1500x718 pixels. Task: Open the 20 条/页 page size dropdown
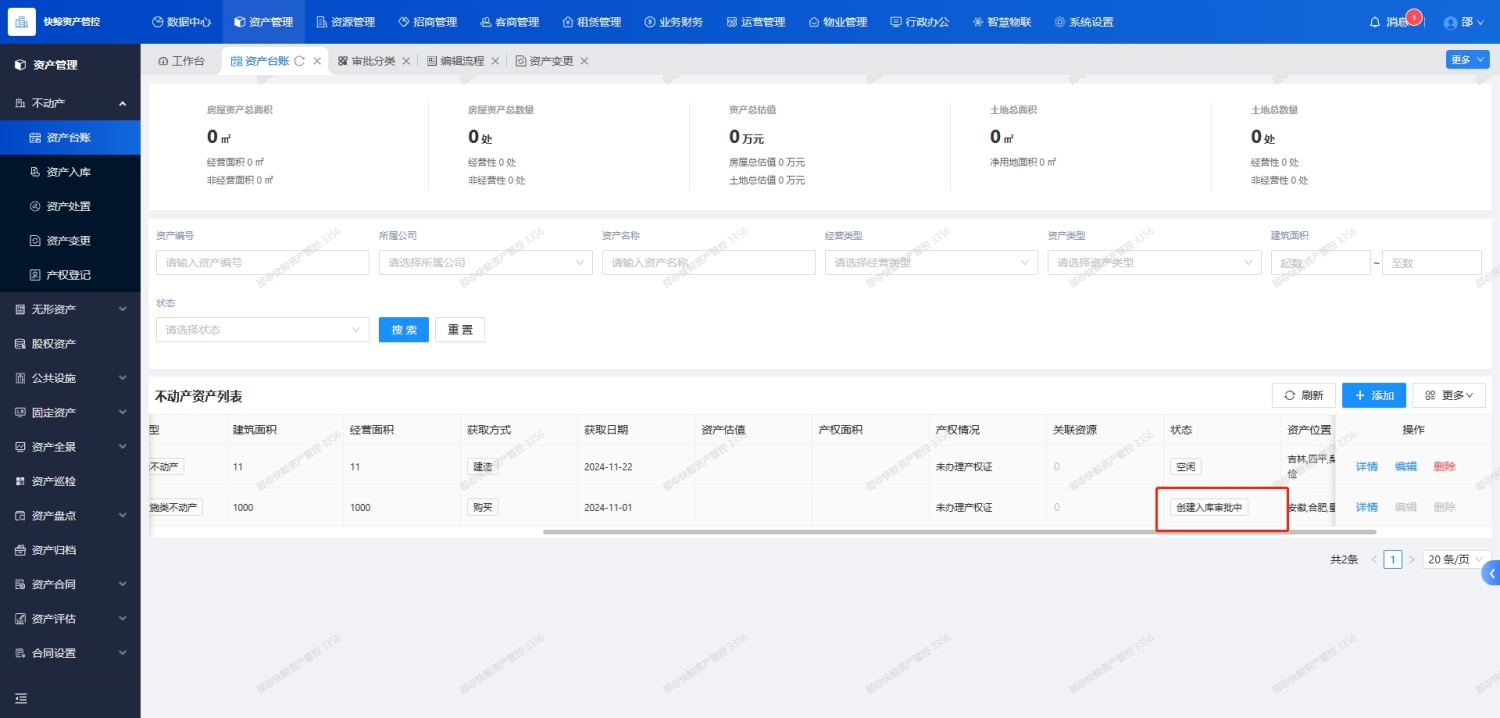click(1456, 559)
